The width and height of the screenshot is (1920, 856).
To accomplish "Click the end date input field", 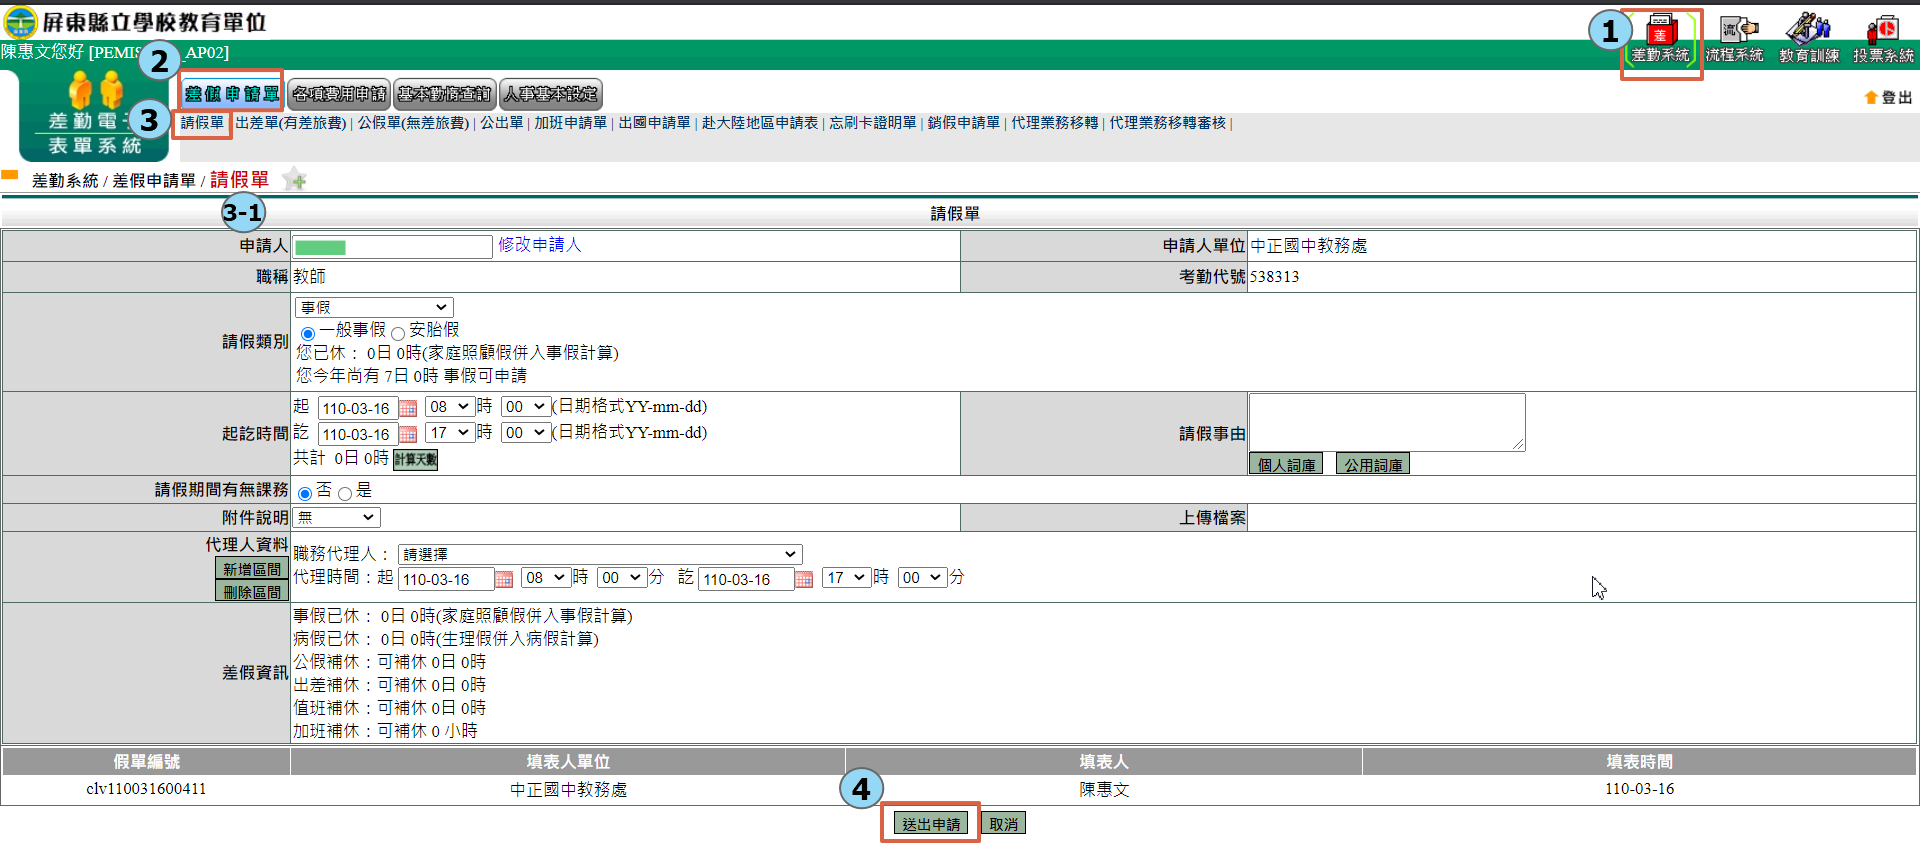I will click(x=357, y=434).
